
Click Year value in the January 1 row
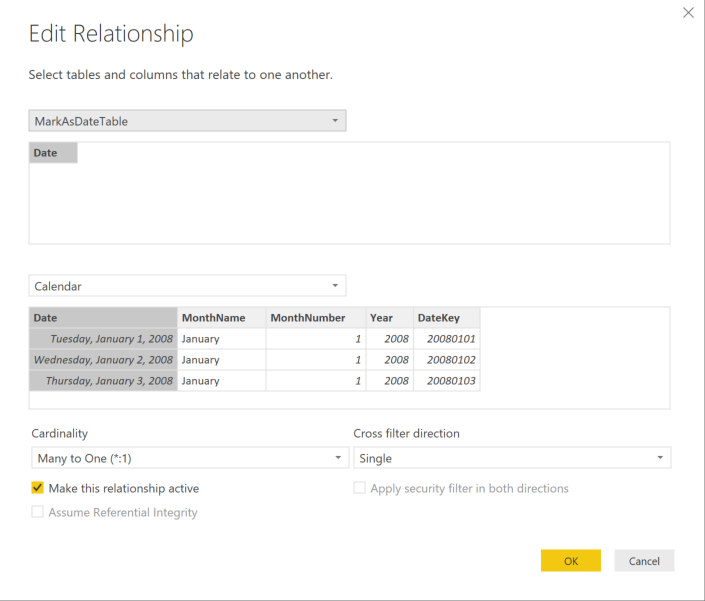point(389,338)
